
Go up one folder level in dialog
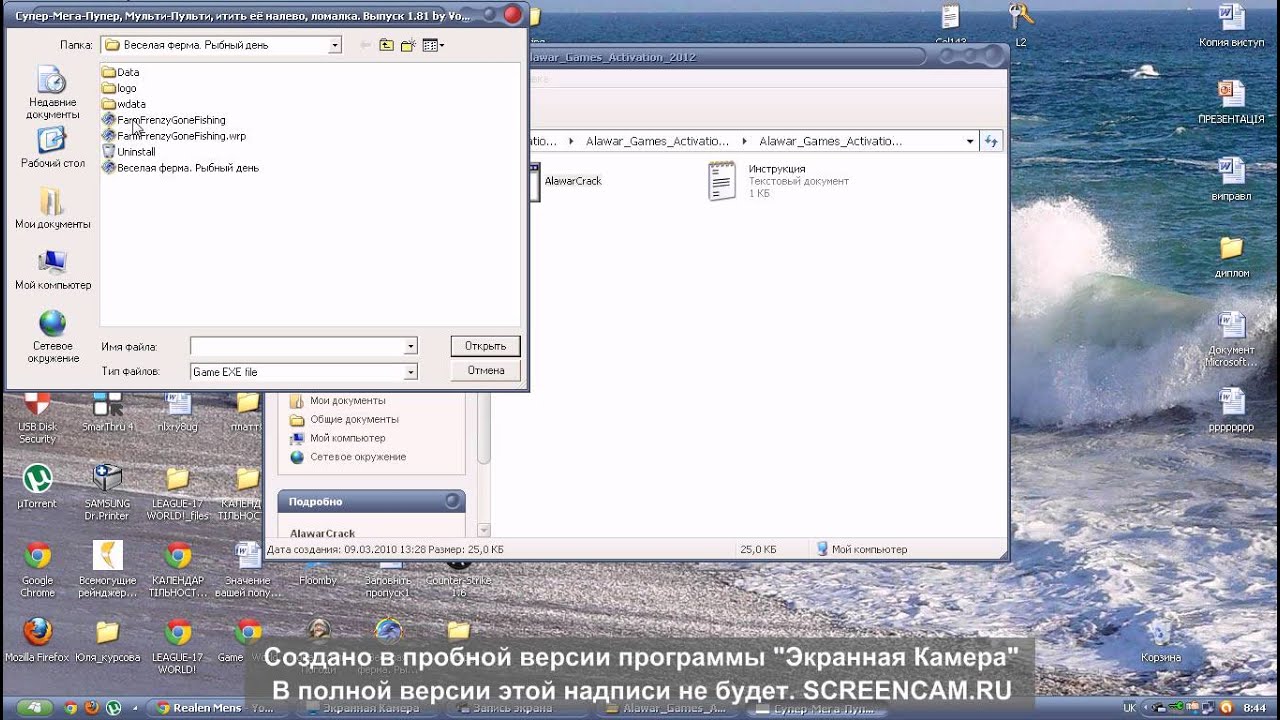[386, 45]
